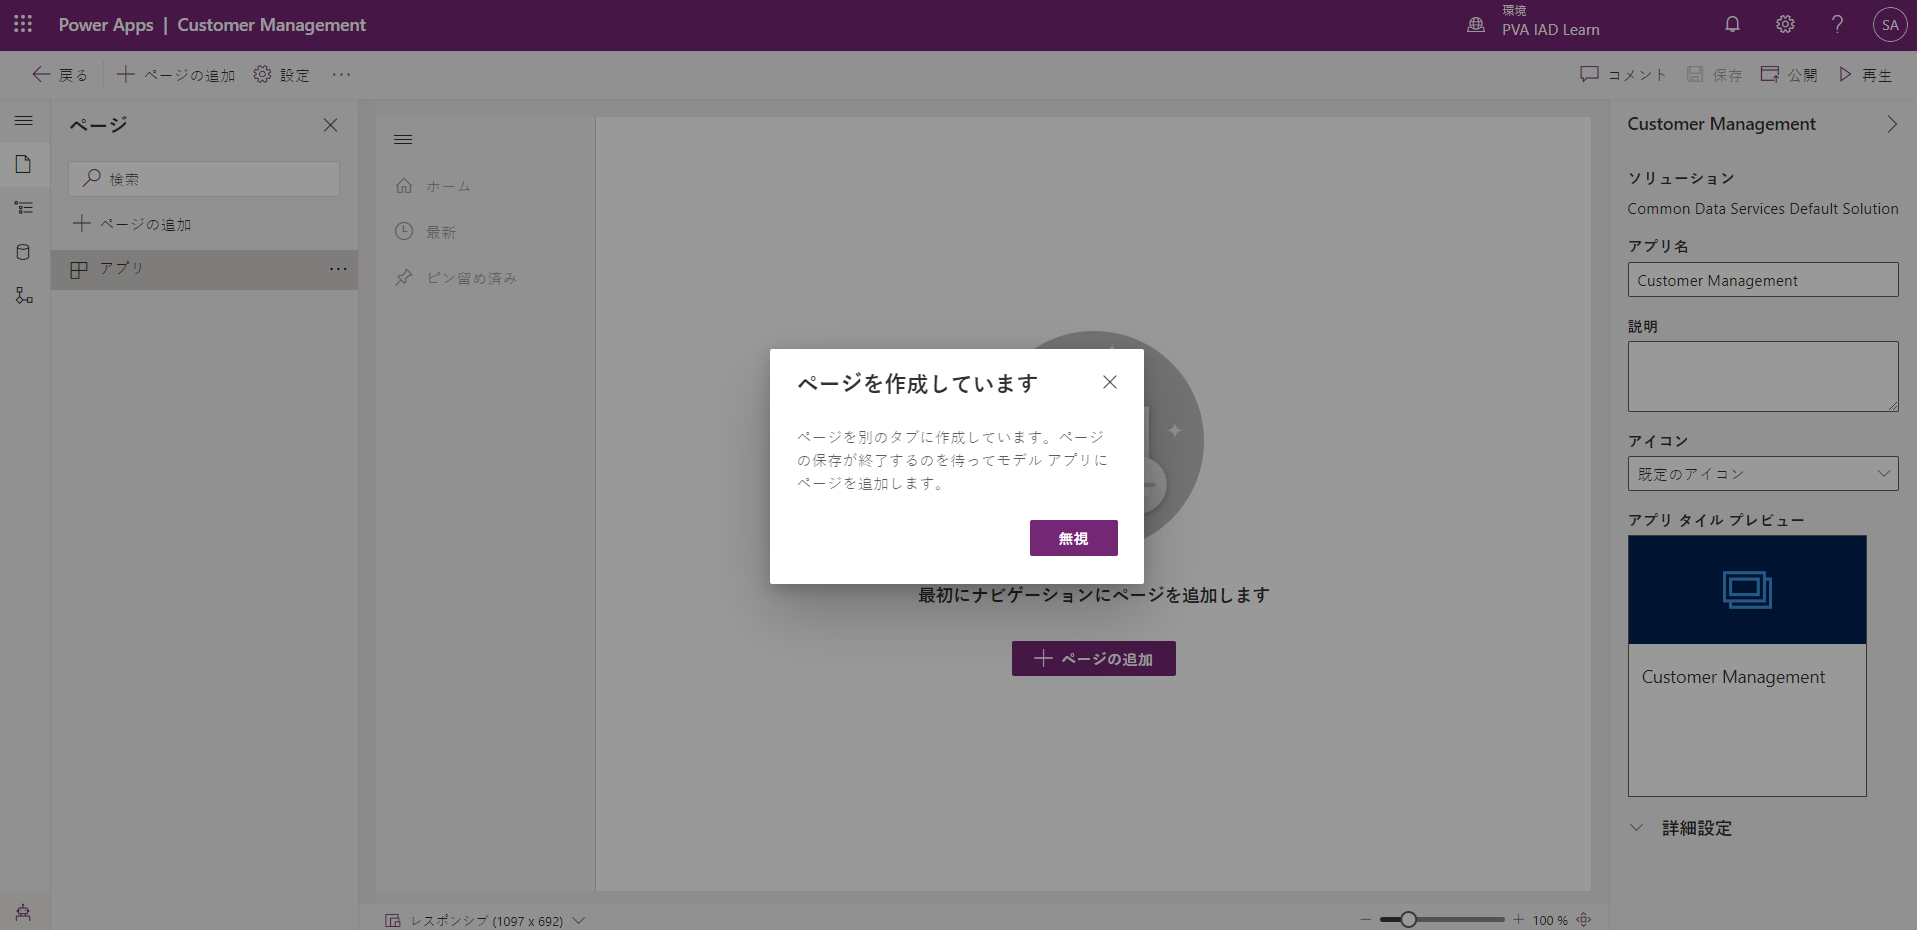Open the help question mark

coord(1837,25)
